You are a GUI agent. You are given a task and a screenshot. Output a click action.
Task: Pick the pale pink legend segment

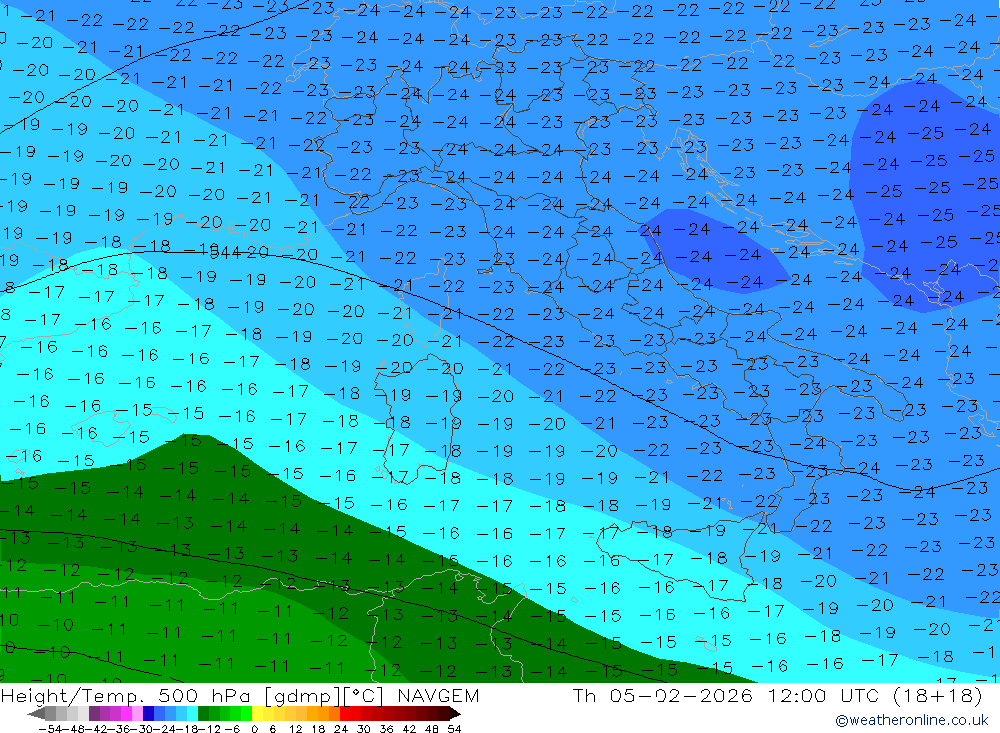(137, 713)
